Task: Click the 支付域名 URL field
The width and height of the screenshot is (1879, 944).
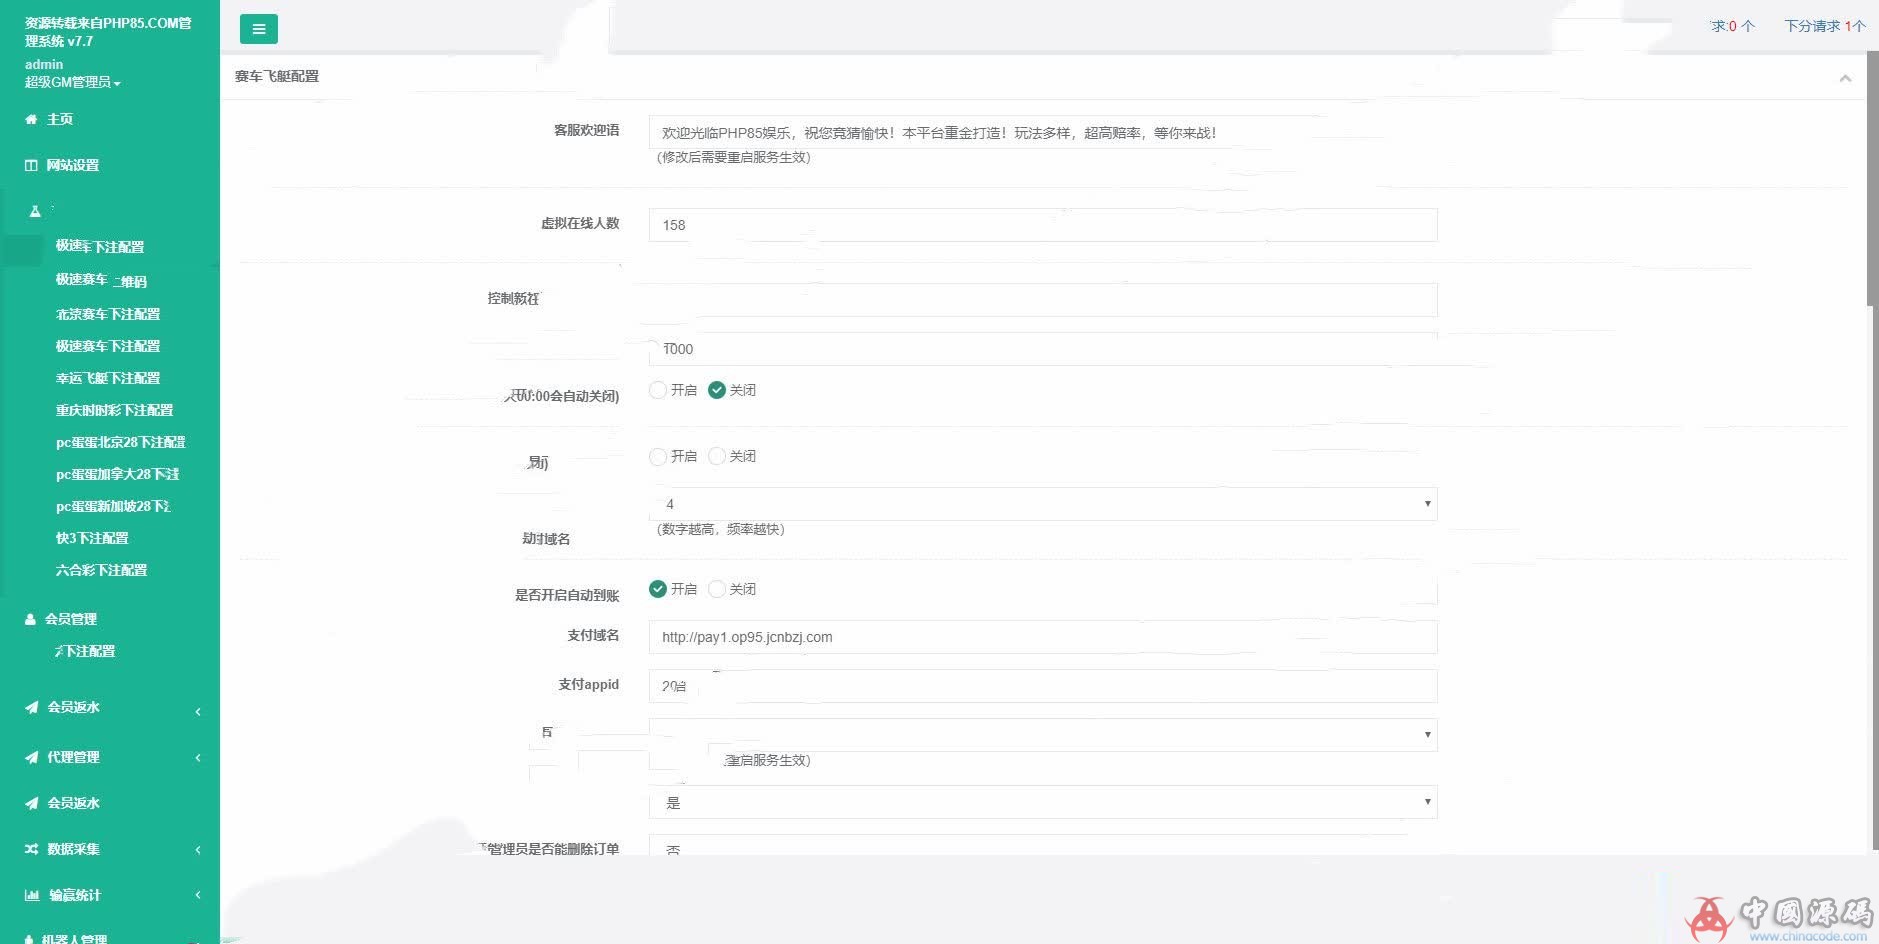Action: point(1043,637)
